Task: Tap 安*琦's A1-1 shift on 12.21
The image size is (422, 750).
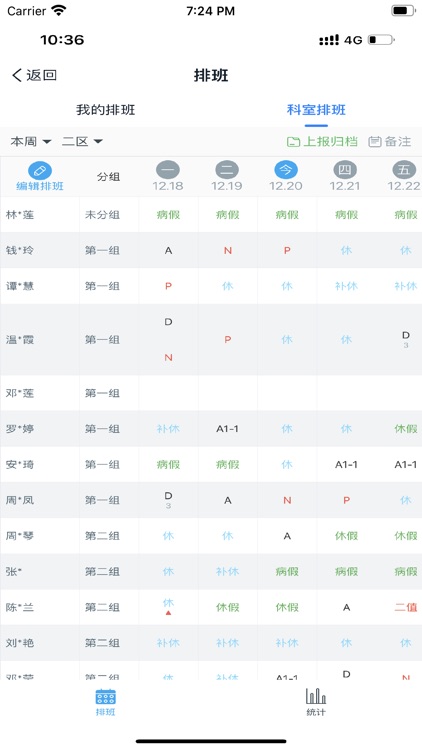Action: [346, 464]
